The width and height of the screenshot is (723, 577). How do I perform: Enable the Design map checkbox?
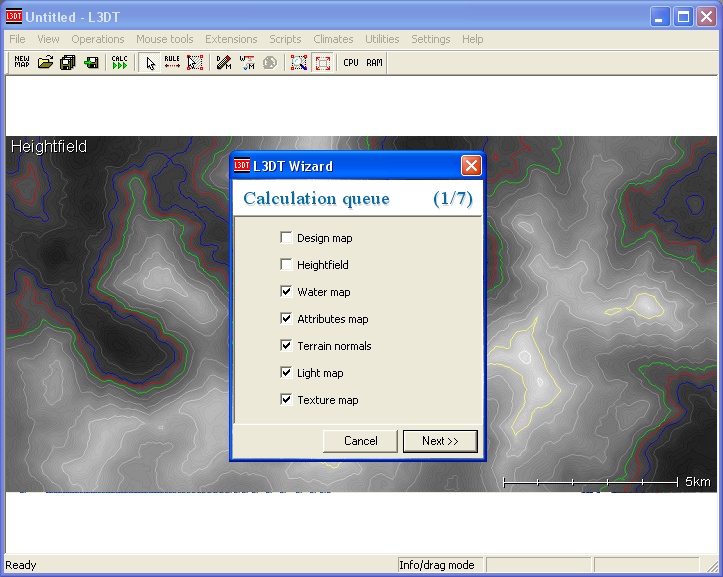click(x=287, y=238)
